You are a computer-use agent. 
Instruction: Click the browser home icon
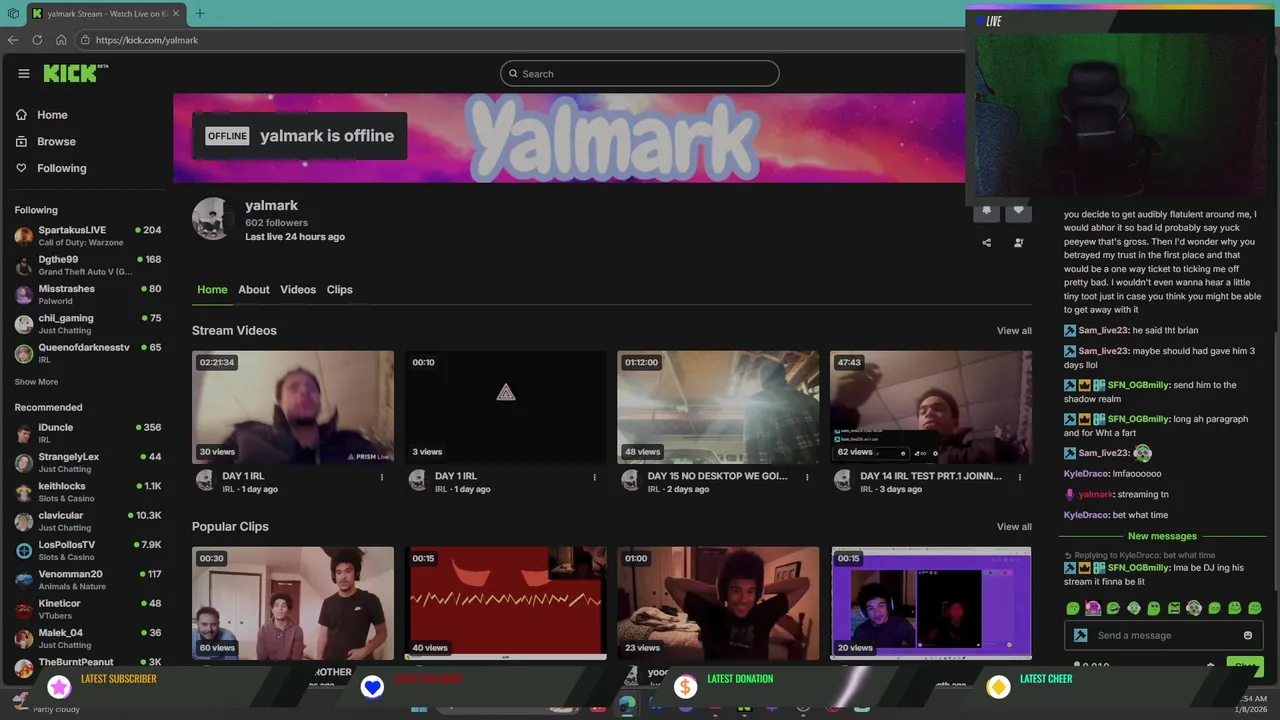pos(61,40)
